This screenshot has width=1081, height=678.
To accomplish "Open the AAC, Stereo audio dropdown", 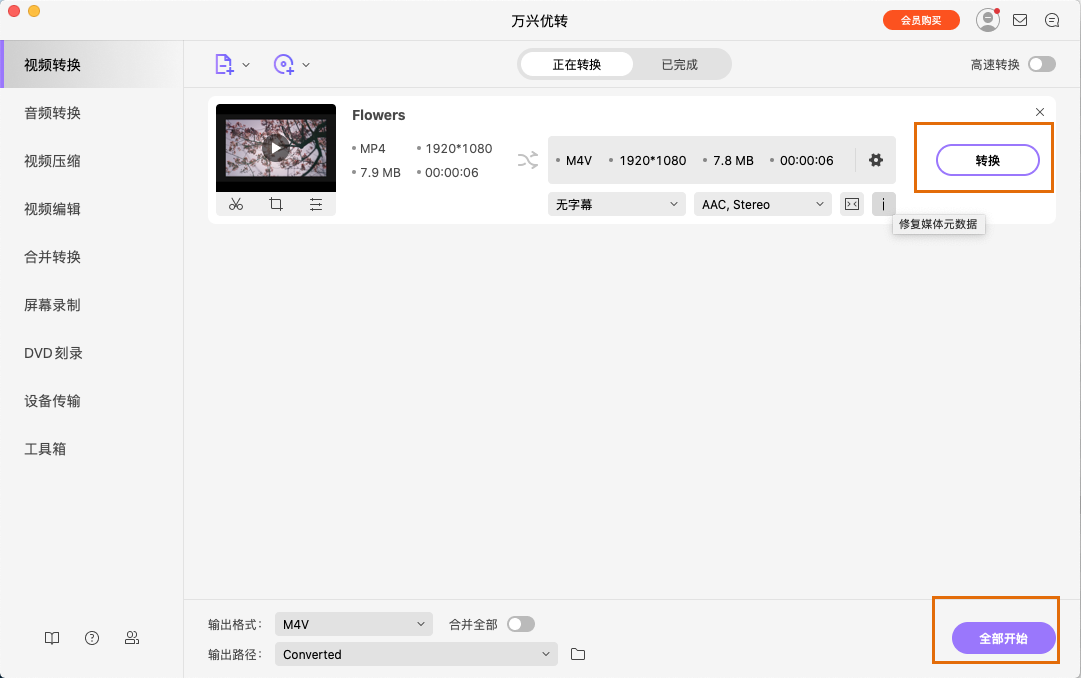I will point(762,204).
